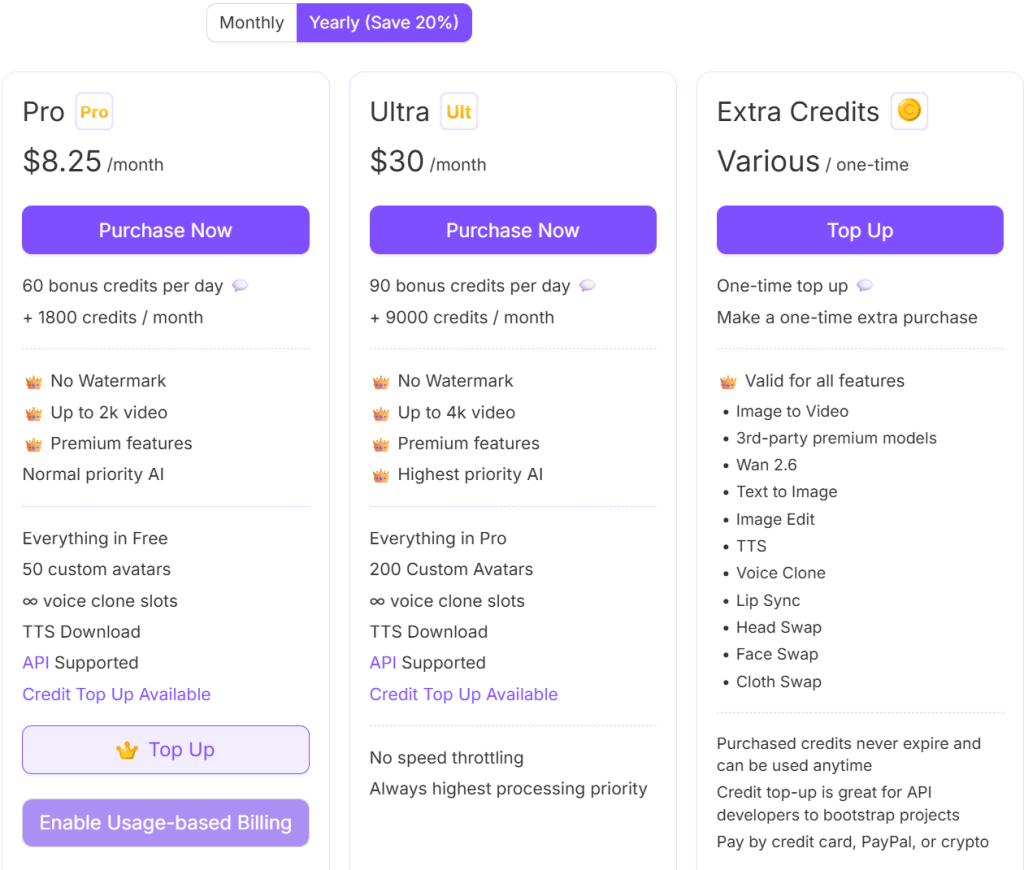Click the Extra Credits gold coin icon

point(909,111)
